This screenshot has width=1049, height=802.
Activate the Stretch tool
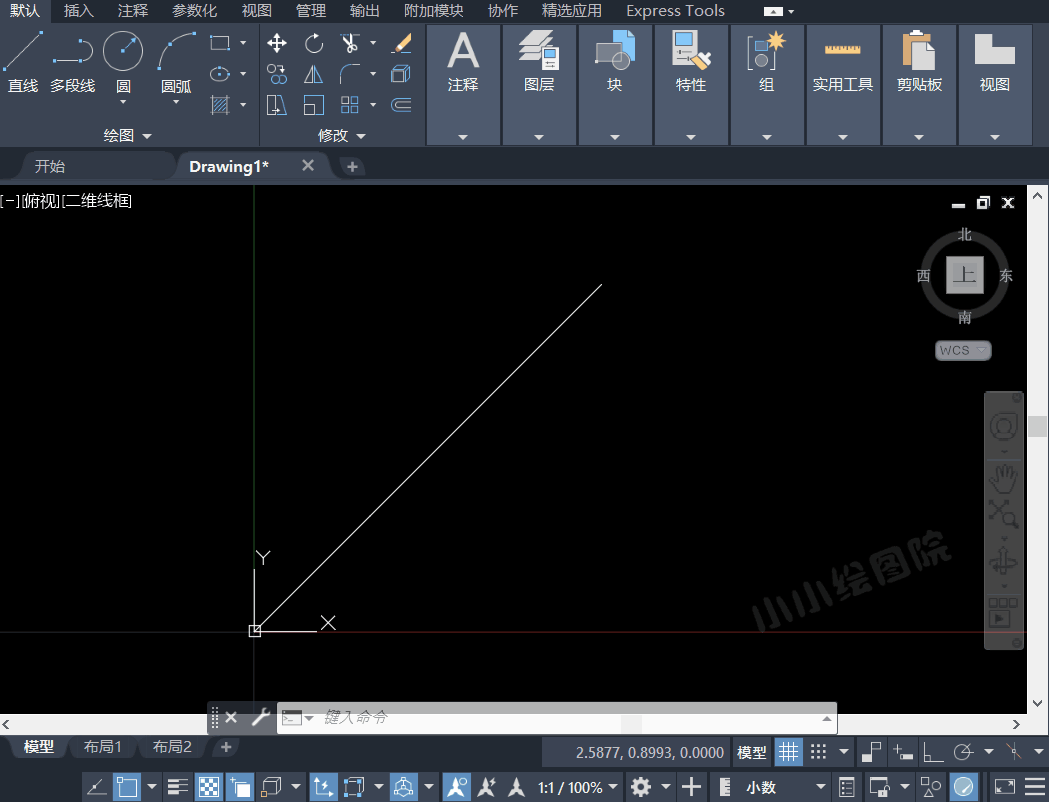[277, 105]
